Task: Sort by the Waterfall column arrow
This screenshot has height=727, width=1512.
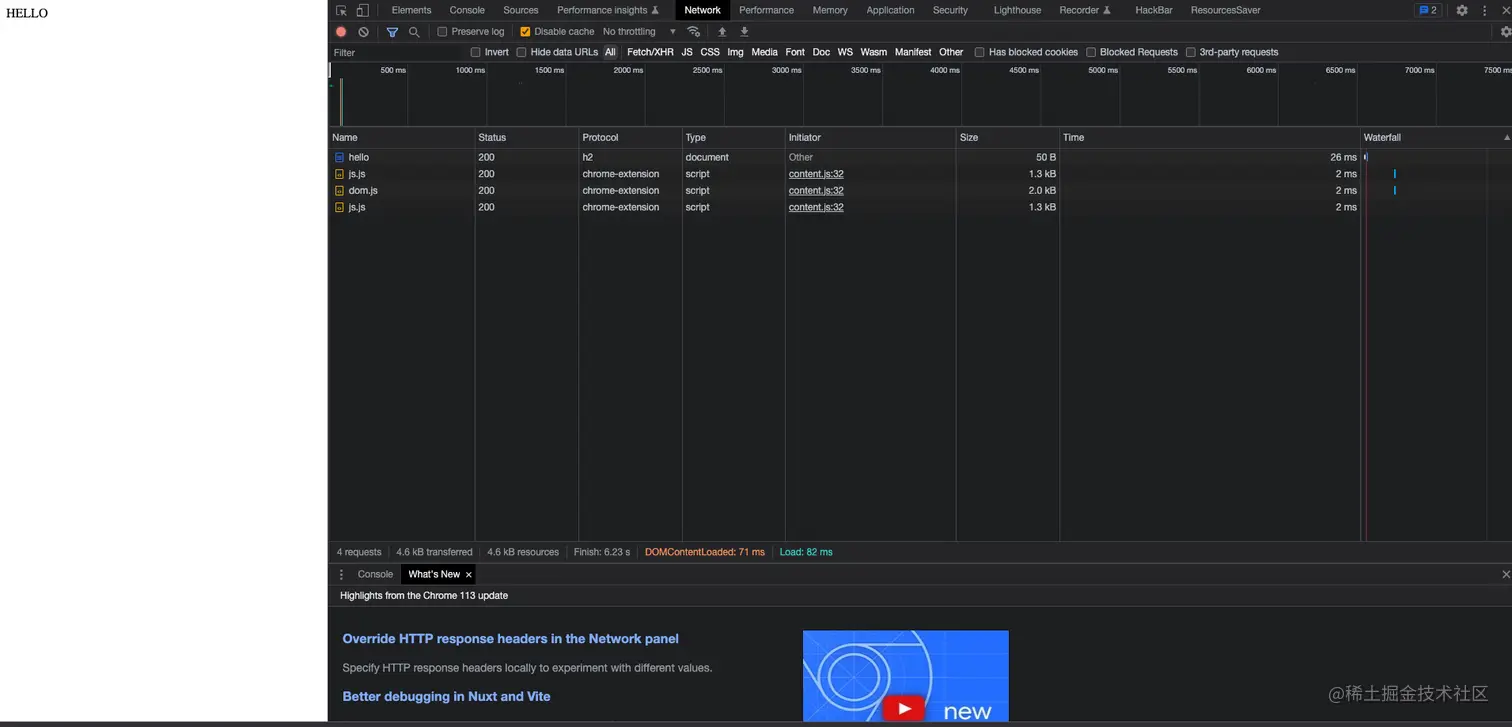Action: 1506,137
